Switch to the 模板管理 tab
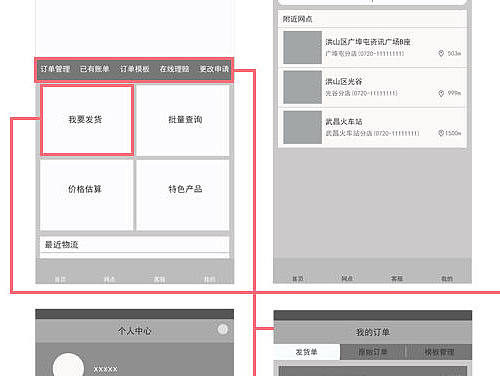This screenshot has width=500, height=376. (x=439, y=352)
